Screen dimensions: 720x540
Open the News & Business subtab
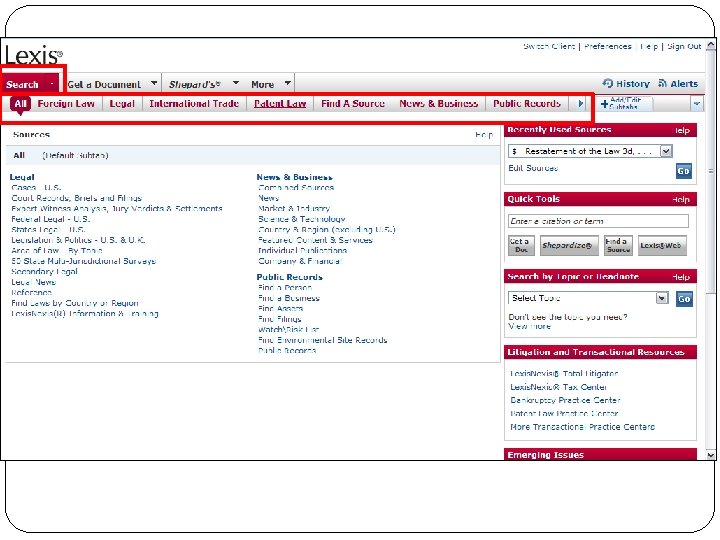click(439, 104)
